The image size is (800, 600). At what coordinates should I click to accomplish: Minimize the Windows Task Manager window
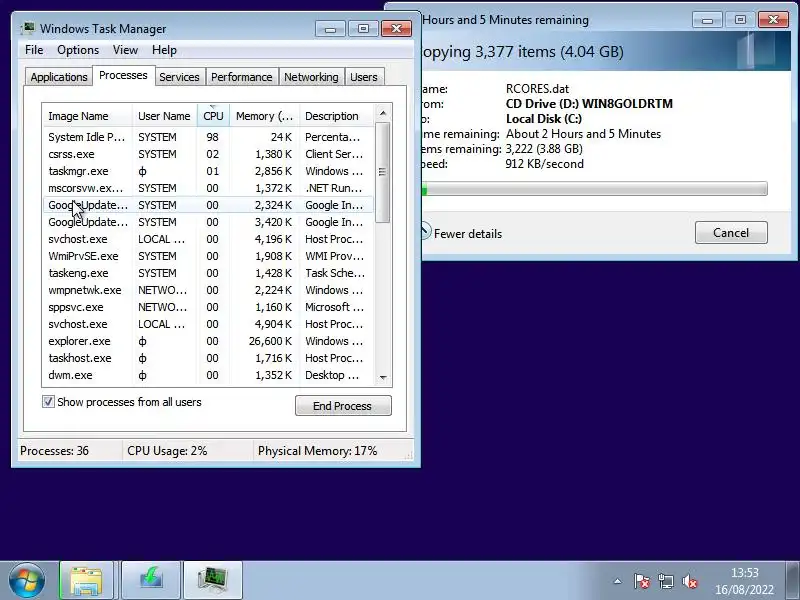[330, 29]
